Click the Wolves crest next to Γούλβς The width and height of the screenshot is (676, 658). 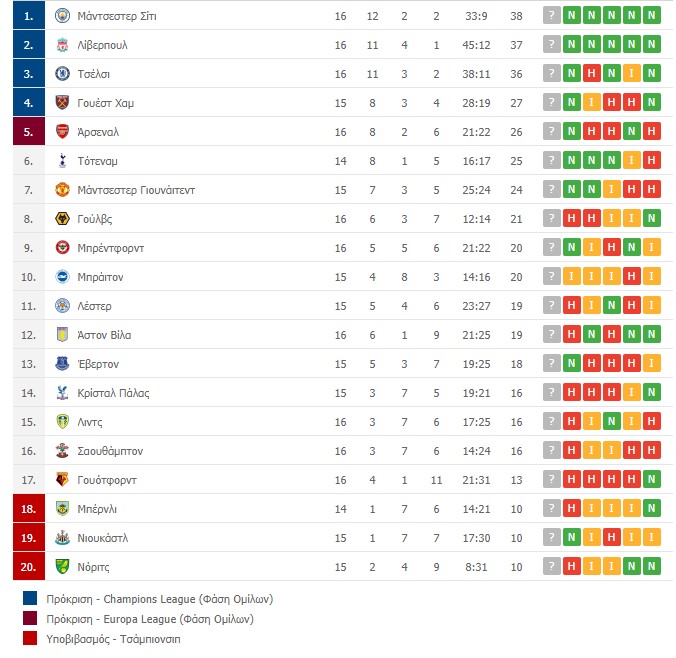(63, 219)
